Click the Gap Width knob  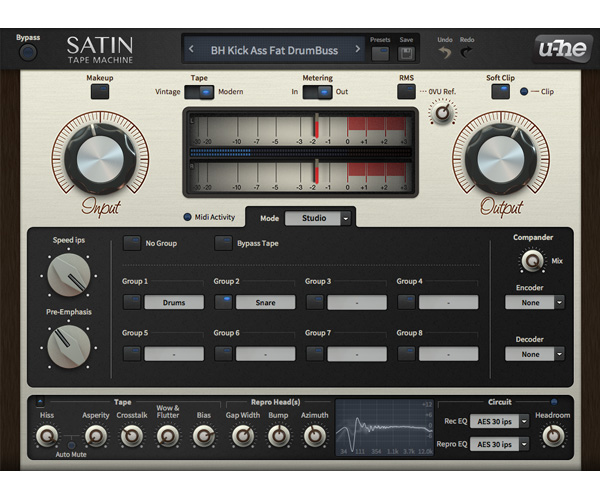[x=243, y=436]
